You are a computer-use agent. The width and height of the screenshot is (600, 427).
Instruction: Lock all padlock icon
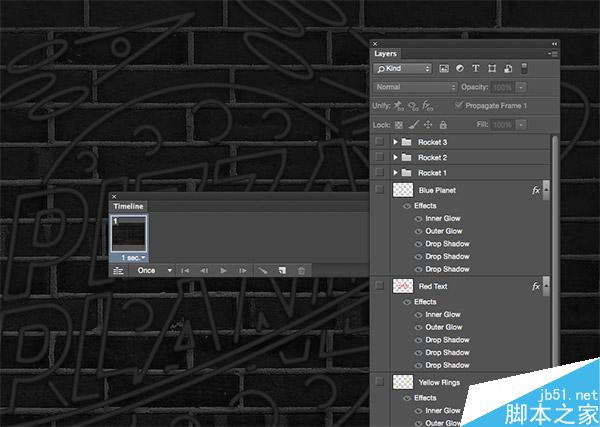point(443,125)
